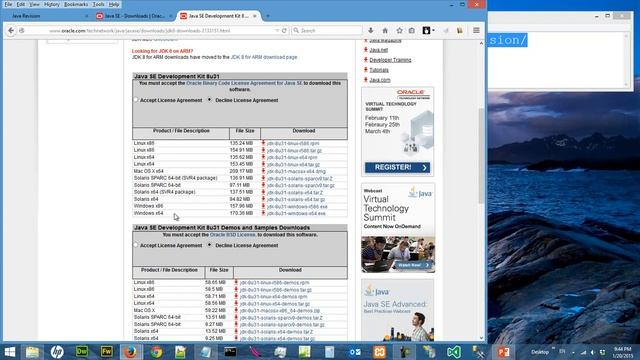Select Accept License Agreement for Demos and Samples
The image size is (640, 360).
pyautogui.click(x=136, y=245)
